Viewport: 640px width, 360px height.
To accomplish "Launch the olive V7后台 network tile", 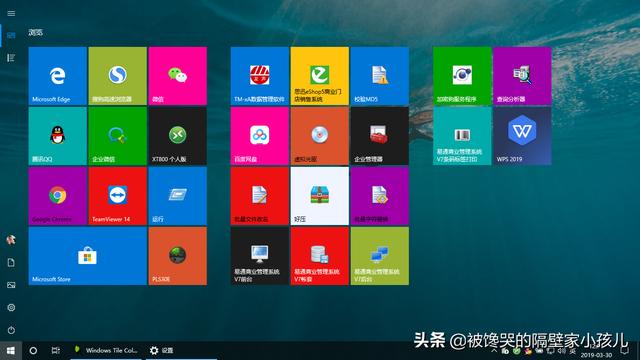I will [x=380, y=256].
